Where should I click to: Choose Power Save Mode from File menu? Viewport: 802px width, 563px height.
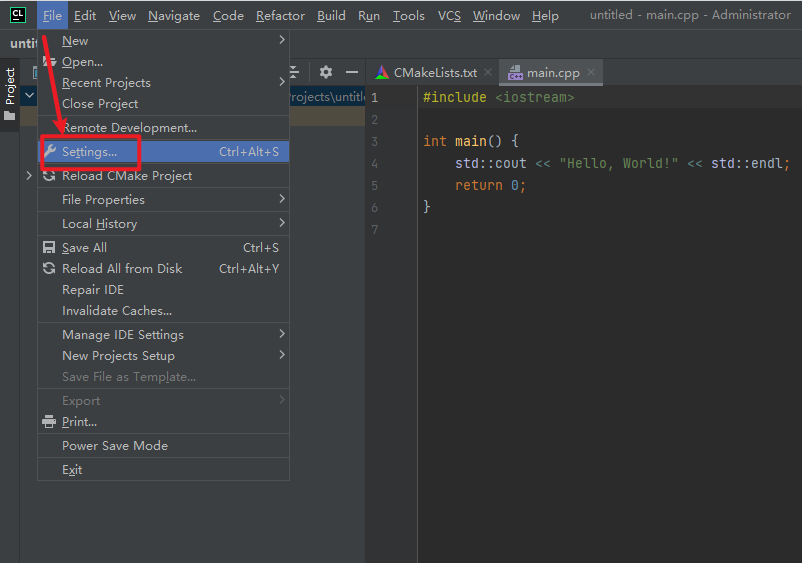tap(115, 446)
